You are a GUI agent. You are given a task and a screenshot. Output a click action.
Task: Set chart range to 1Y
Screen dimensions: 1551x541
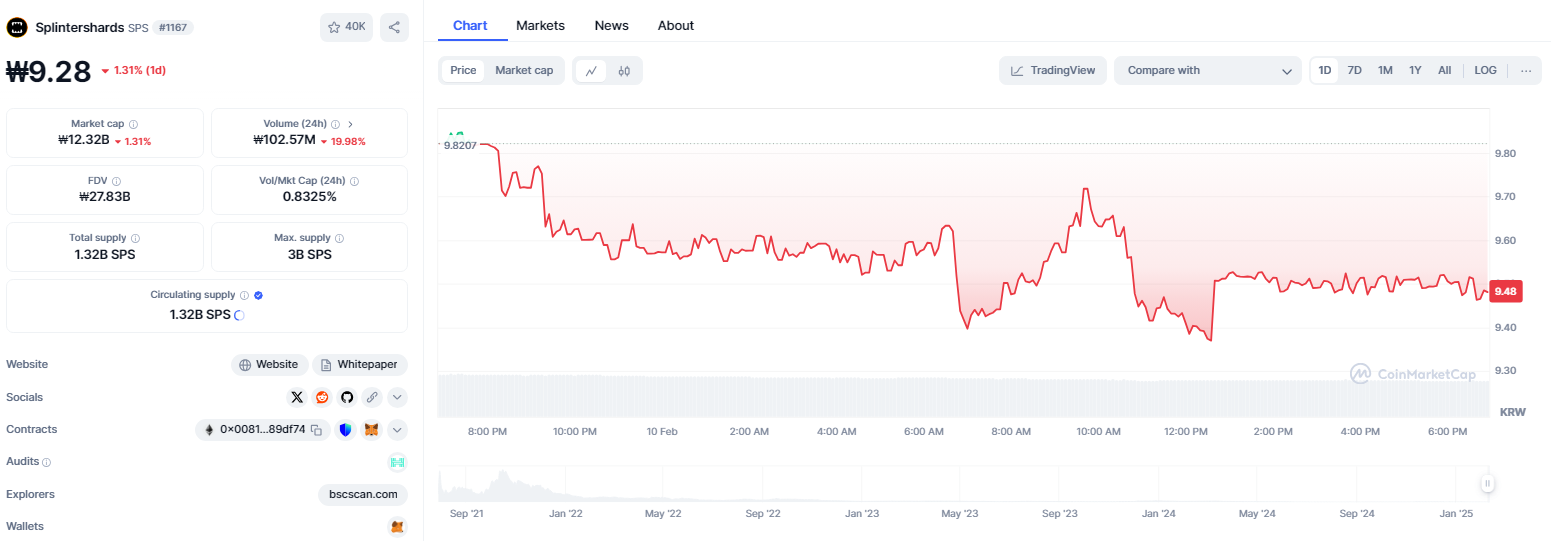point(1415,70)
